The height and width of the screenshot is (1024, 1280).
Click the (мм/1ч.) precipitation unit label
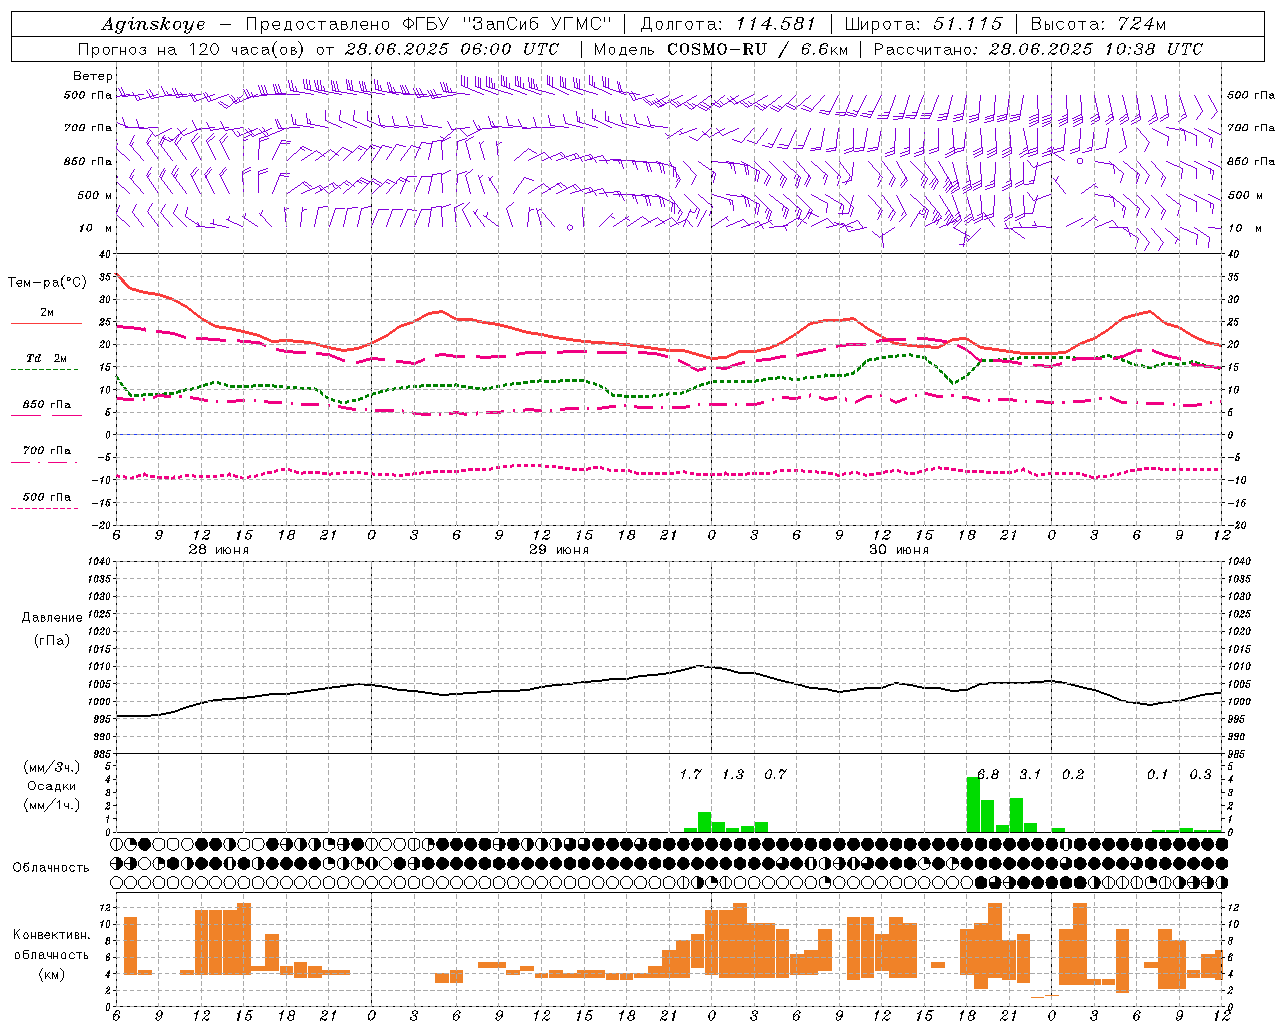click(x=51, y=805)
